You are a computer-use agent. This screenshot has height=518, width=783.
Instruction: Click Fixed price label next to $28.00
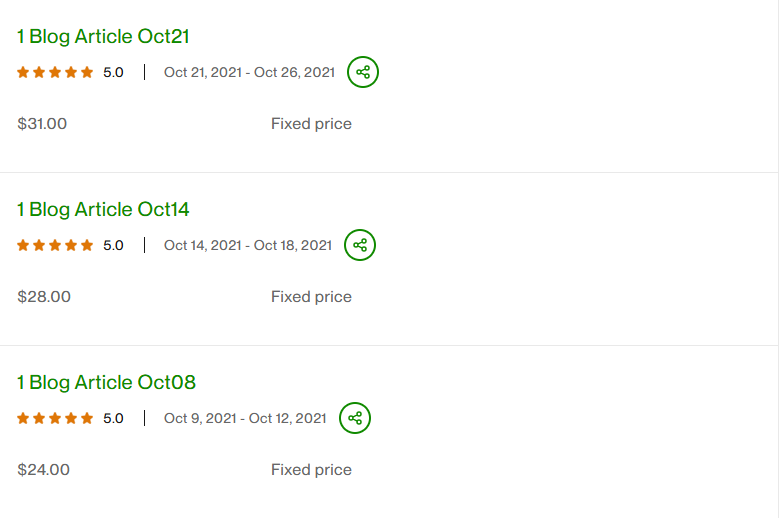[311, 297]
